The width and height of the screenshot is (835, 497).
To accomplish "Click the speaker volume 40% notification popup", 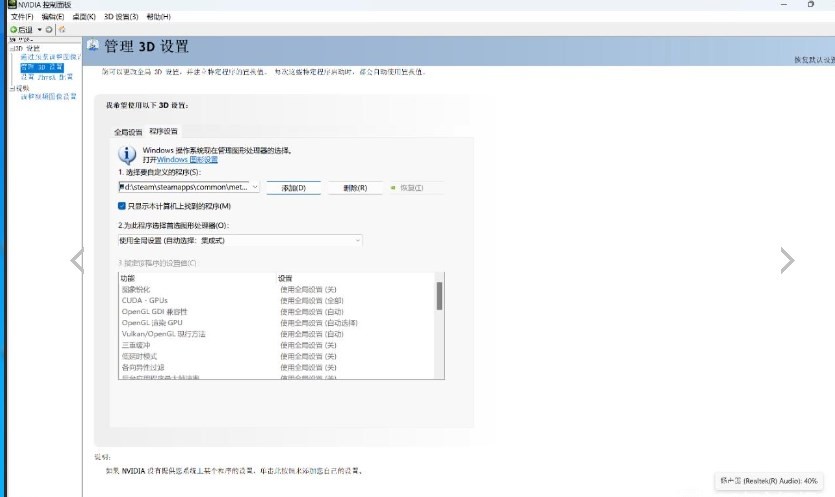I will 768,481.
